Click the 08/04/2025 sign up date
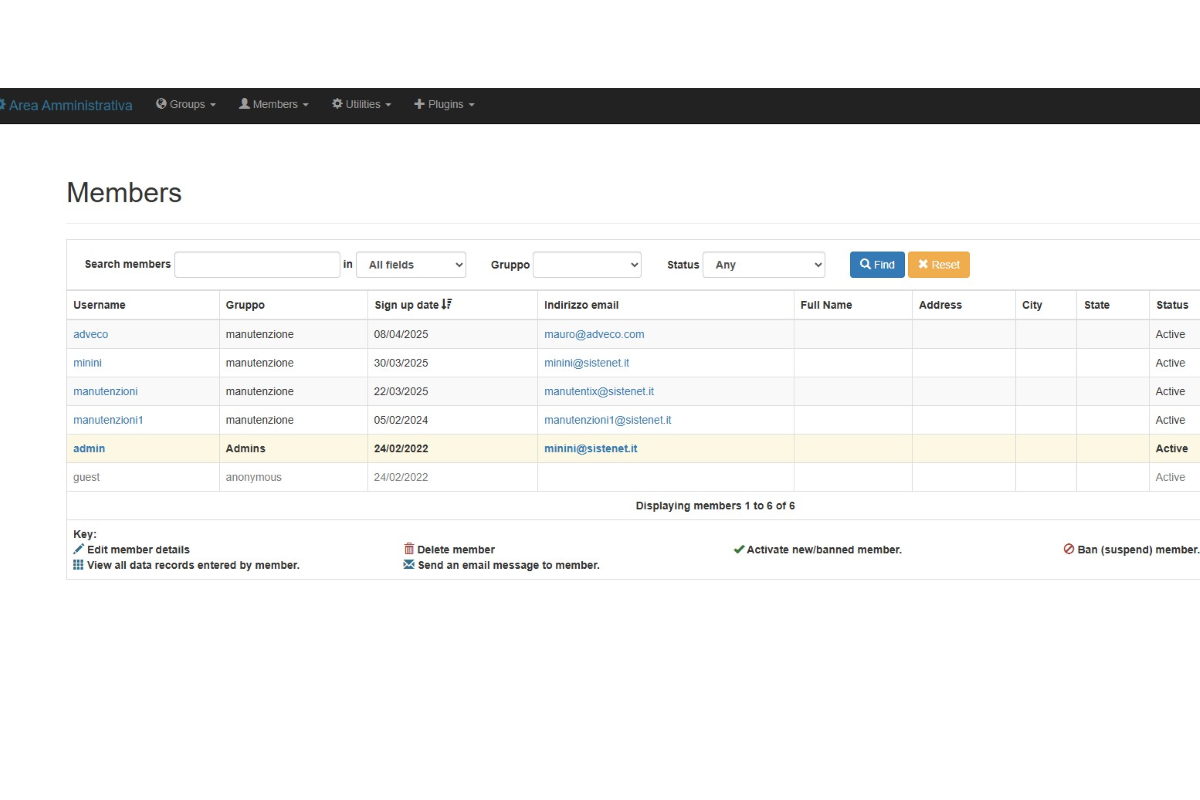This screenshot has width=1200, height=800. coord(401,334)
